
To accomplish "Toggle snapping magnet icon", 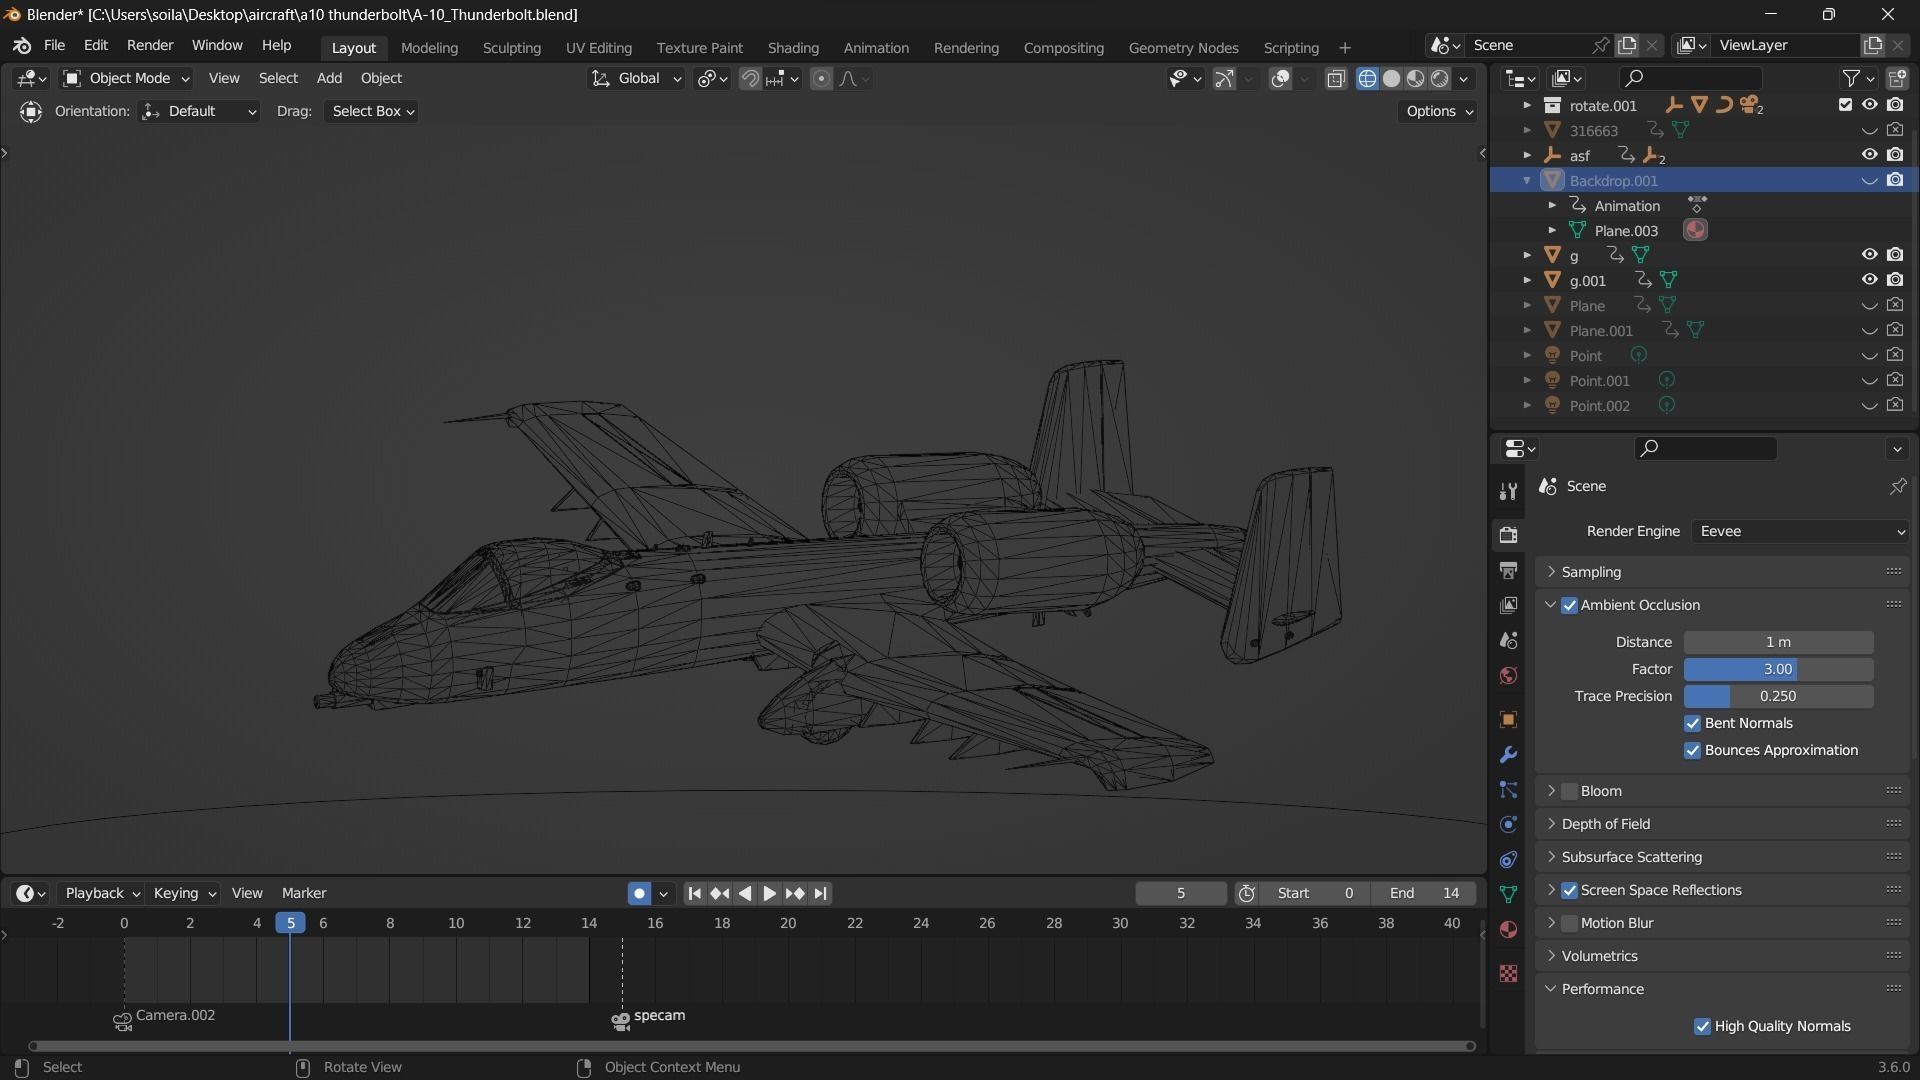I will (x=750, y=79).
